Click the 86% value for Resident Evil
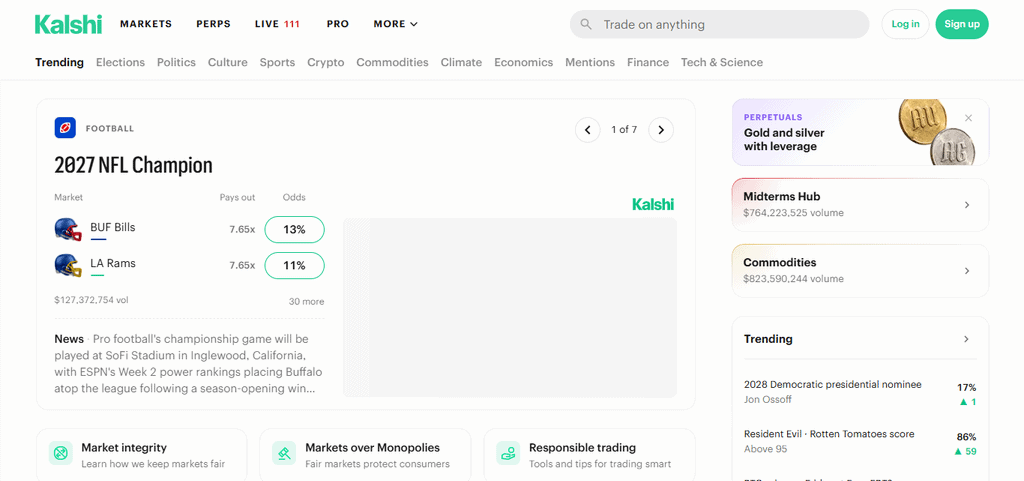The width and height of the screenshot is (1024, 481). (x=967, y=437)
